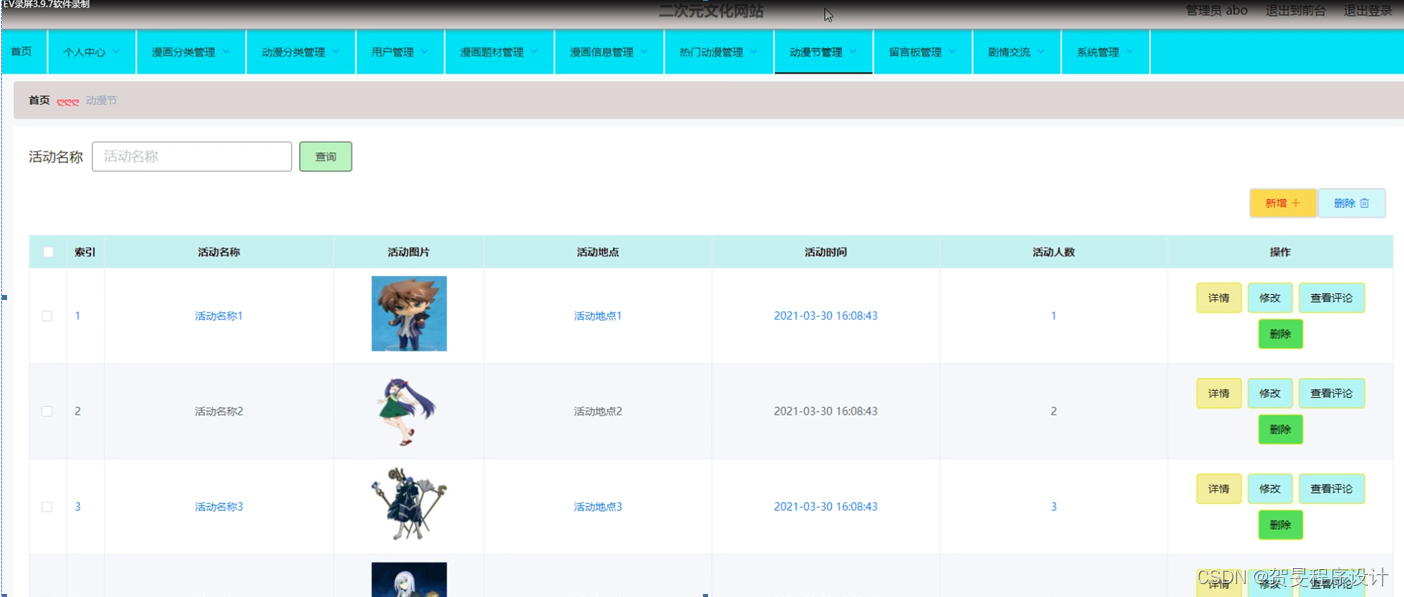
Task: Go to 首页 in the breadcrumb
Action: coord(39,101)
